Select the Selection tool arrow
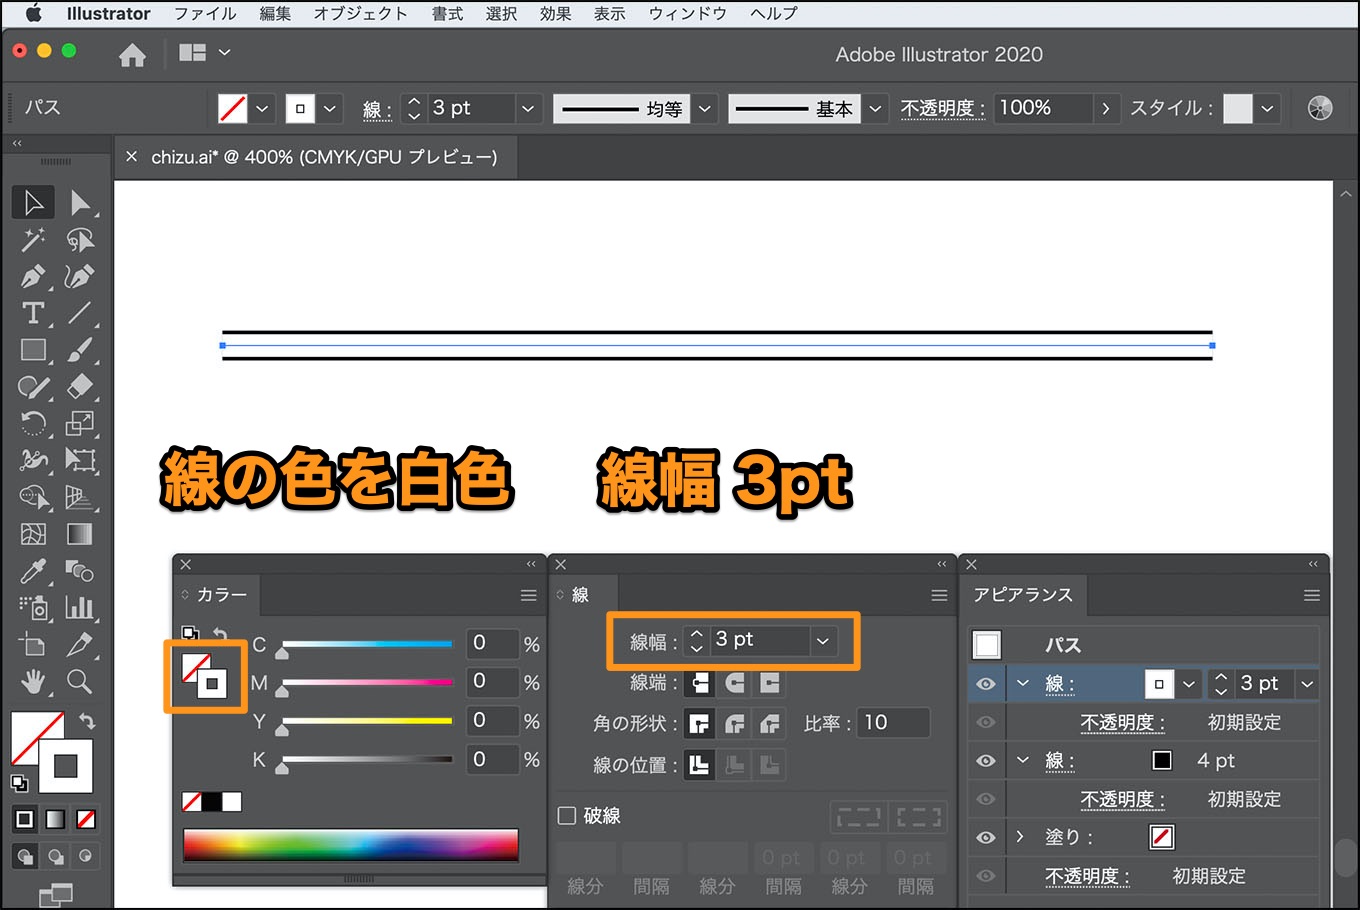 [33, 202]
